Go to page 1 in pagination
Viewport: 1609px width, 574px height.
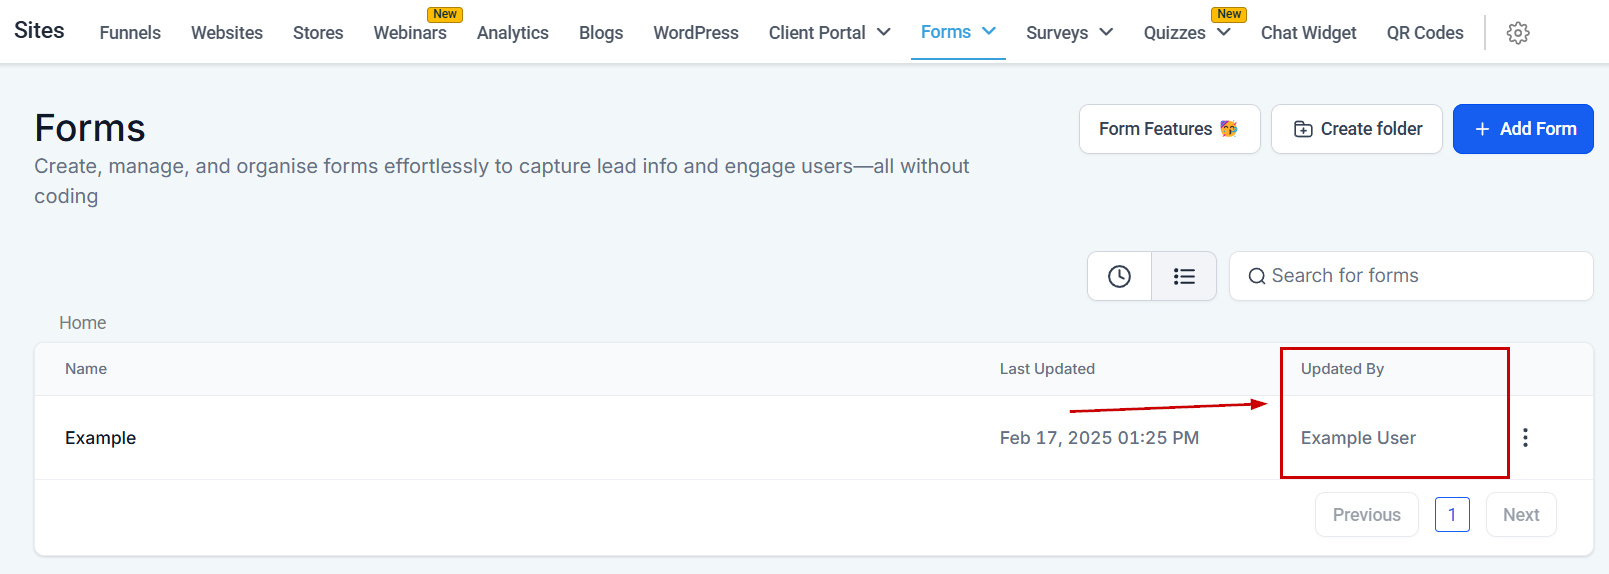coord(1451,515)
